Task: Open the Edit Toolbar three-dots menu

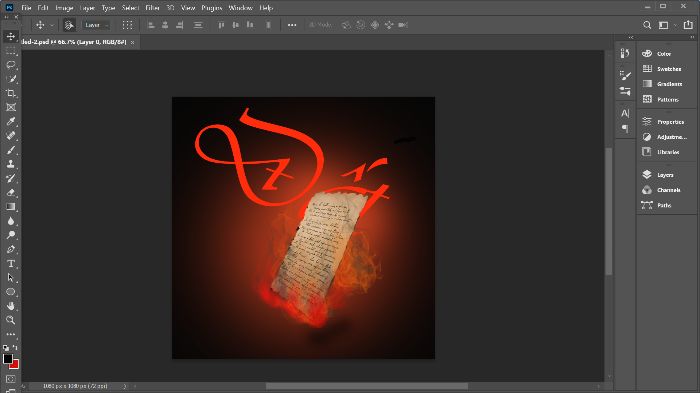Action: pyautogui.click(x=11, y=334)
